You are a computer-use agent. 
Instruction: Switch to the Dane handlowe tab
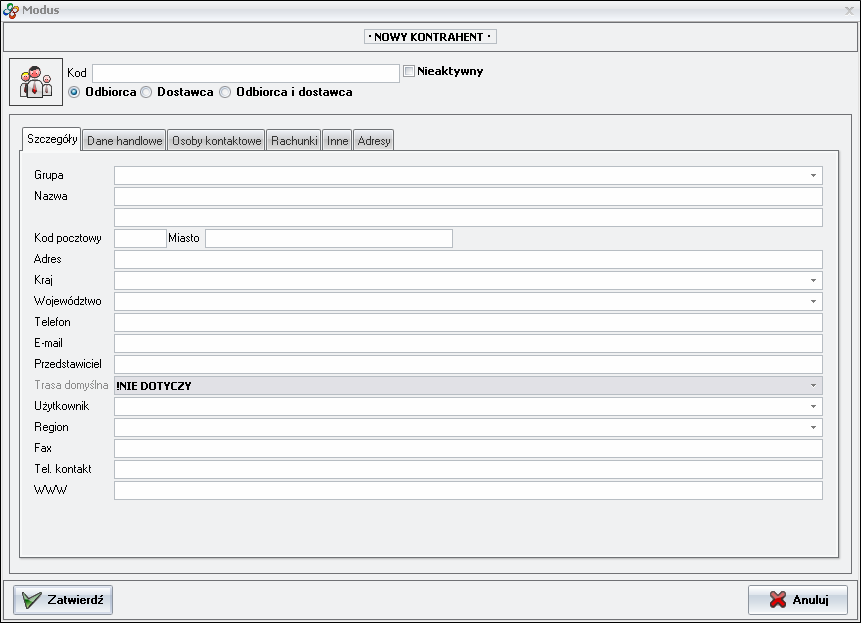(x=125, y=141)
